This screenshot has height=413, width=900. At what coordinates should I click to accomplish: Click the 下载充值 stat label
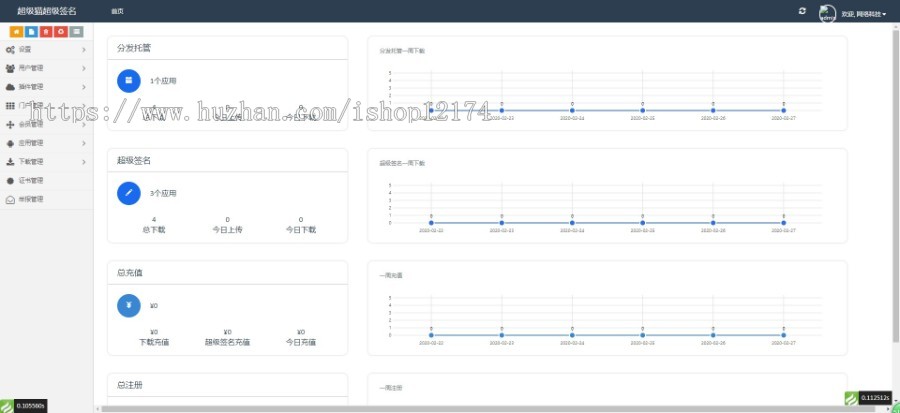(154, 342)
